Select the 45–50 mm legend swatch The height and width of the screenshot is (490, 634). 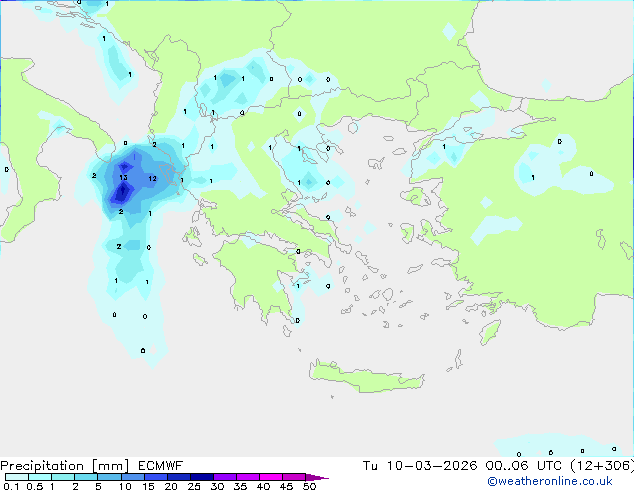(x=294, y=477)
